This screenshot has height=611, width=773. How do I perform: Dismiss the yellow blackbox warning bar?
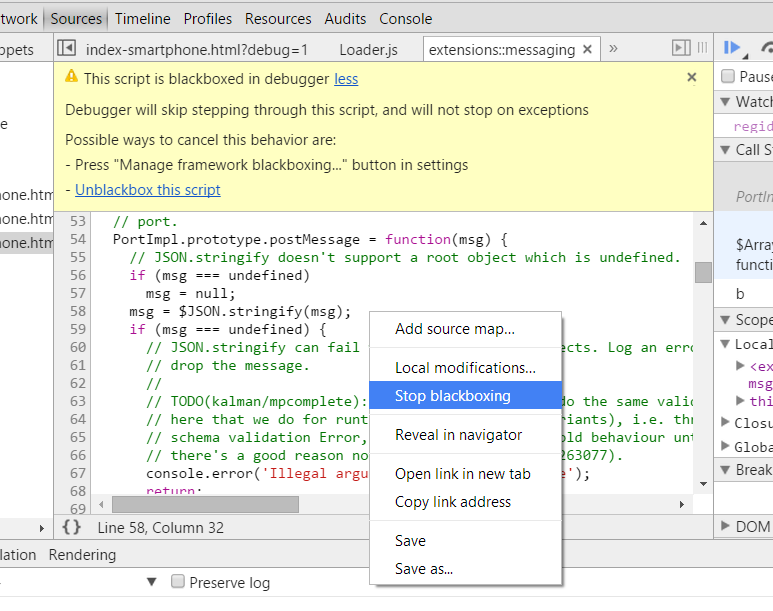tap(692, 77)
